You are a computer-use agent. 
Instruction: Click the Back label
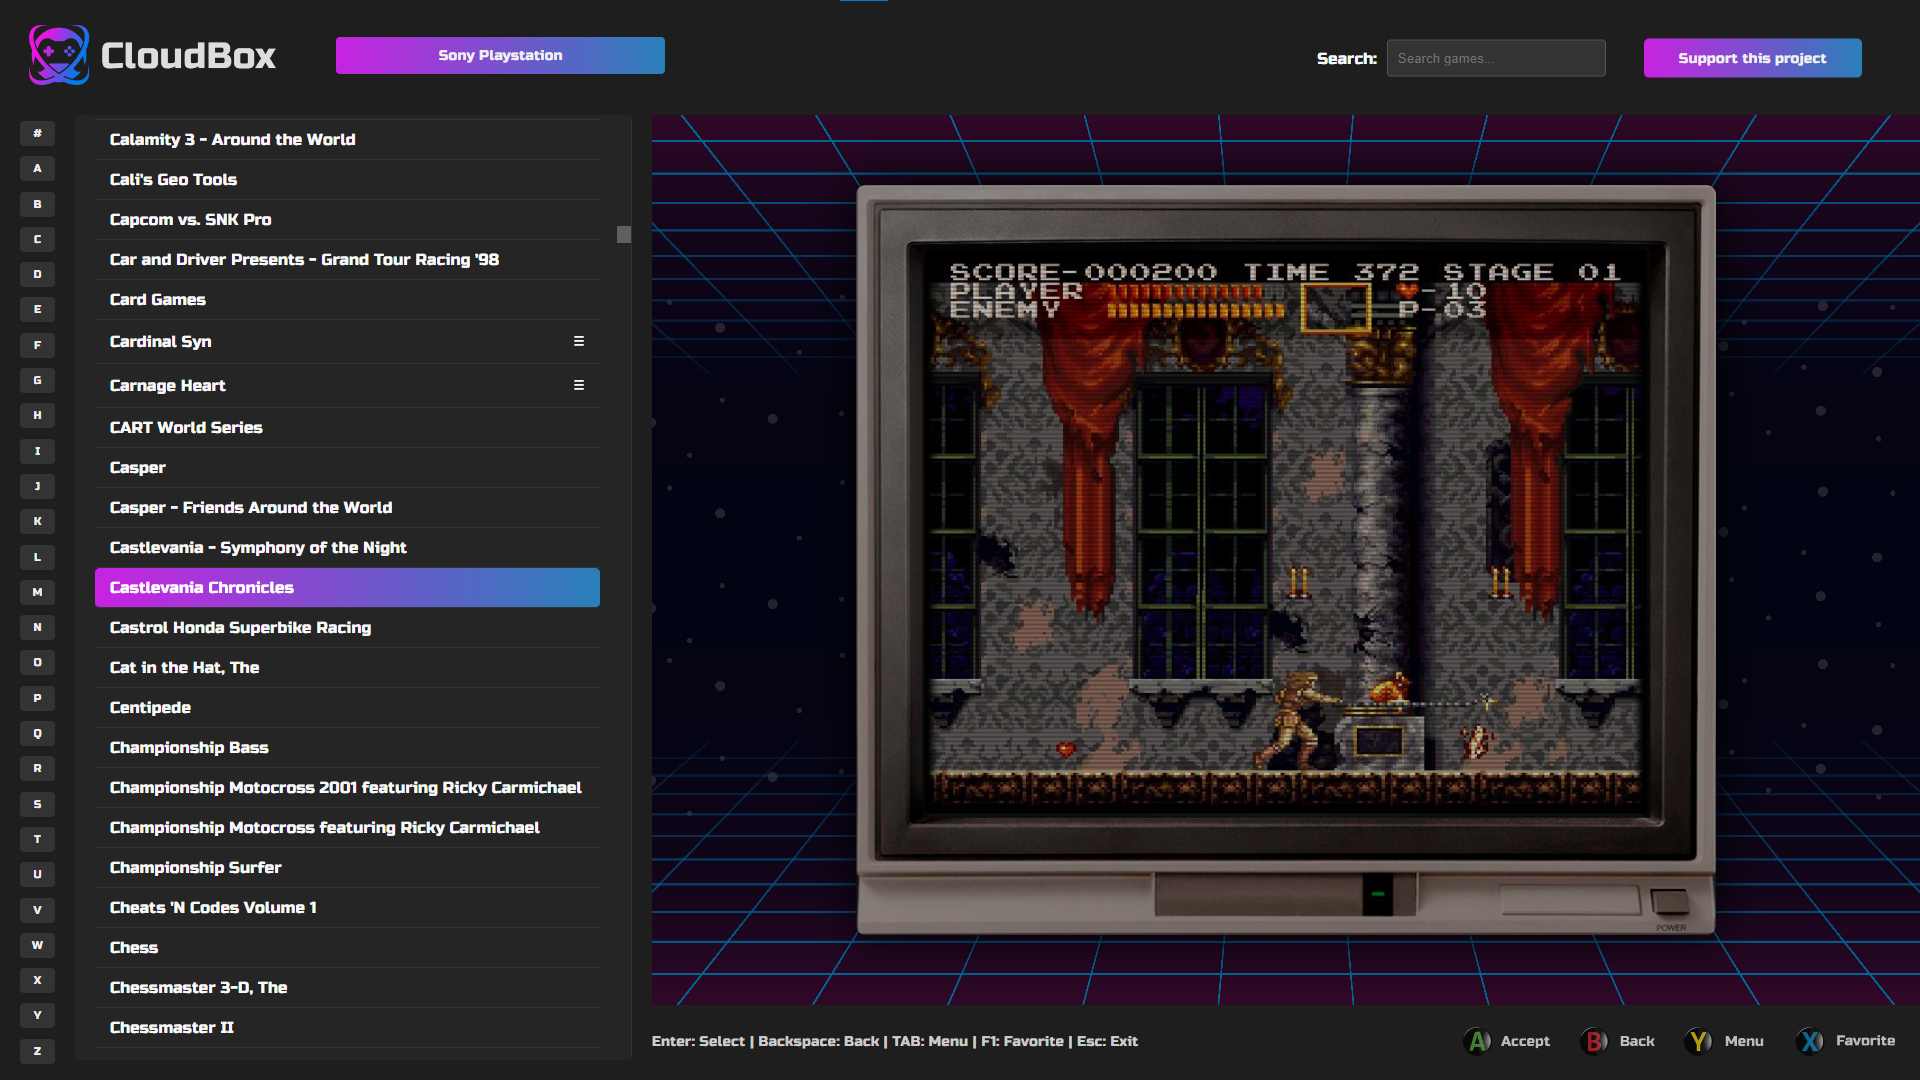(x=1637, y=1041)
